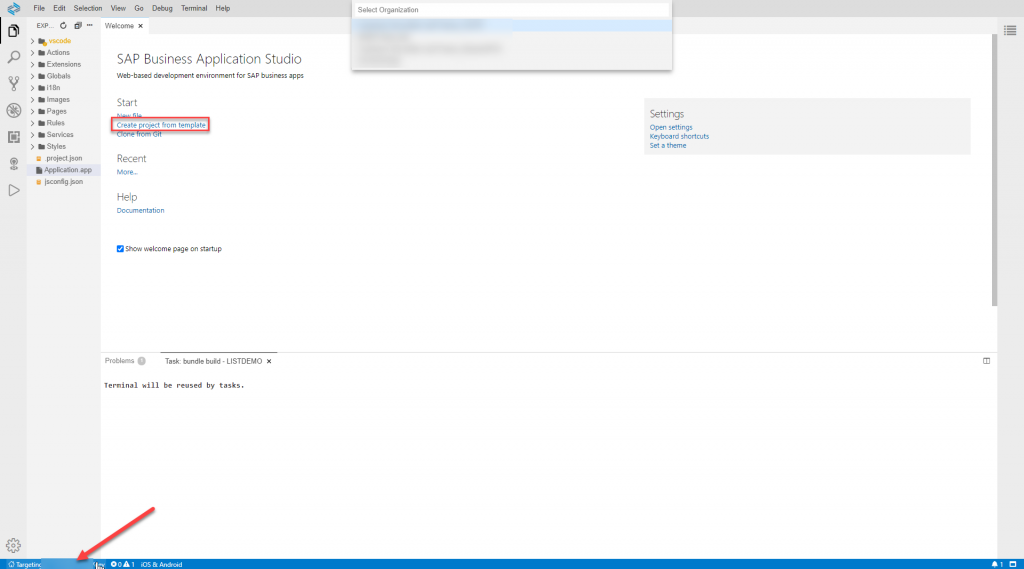Open the Debug menu
Screen dimensions: 1024x569
point(162,8)
